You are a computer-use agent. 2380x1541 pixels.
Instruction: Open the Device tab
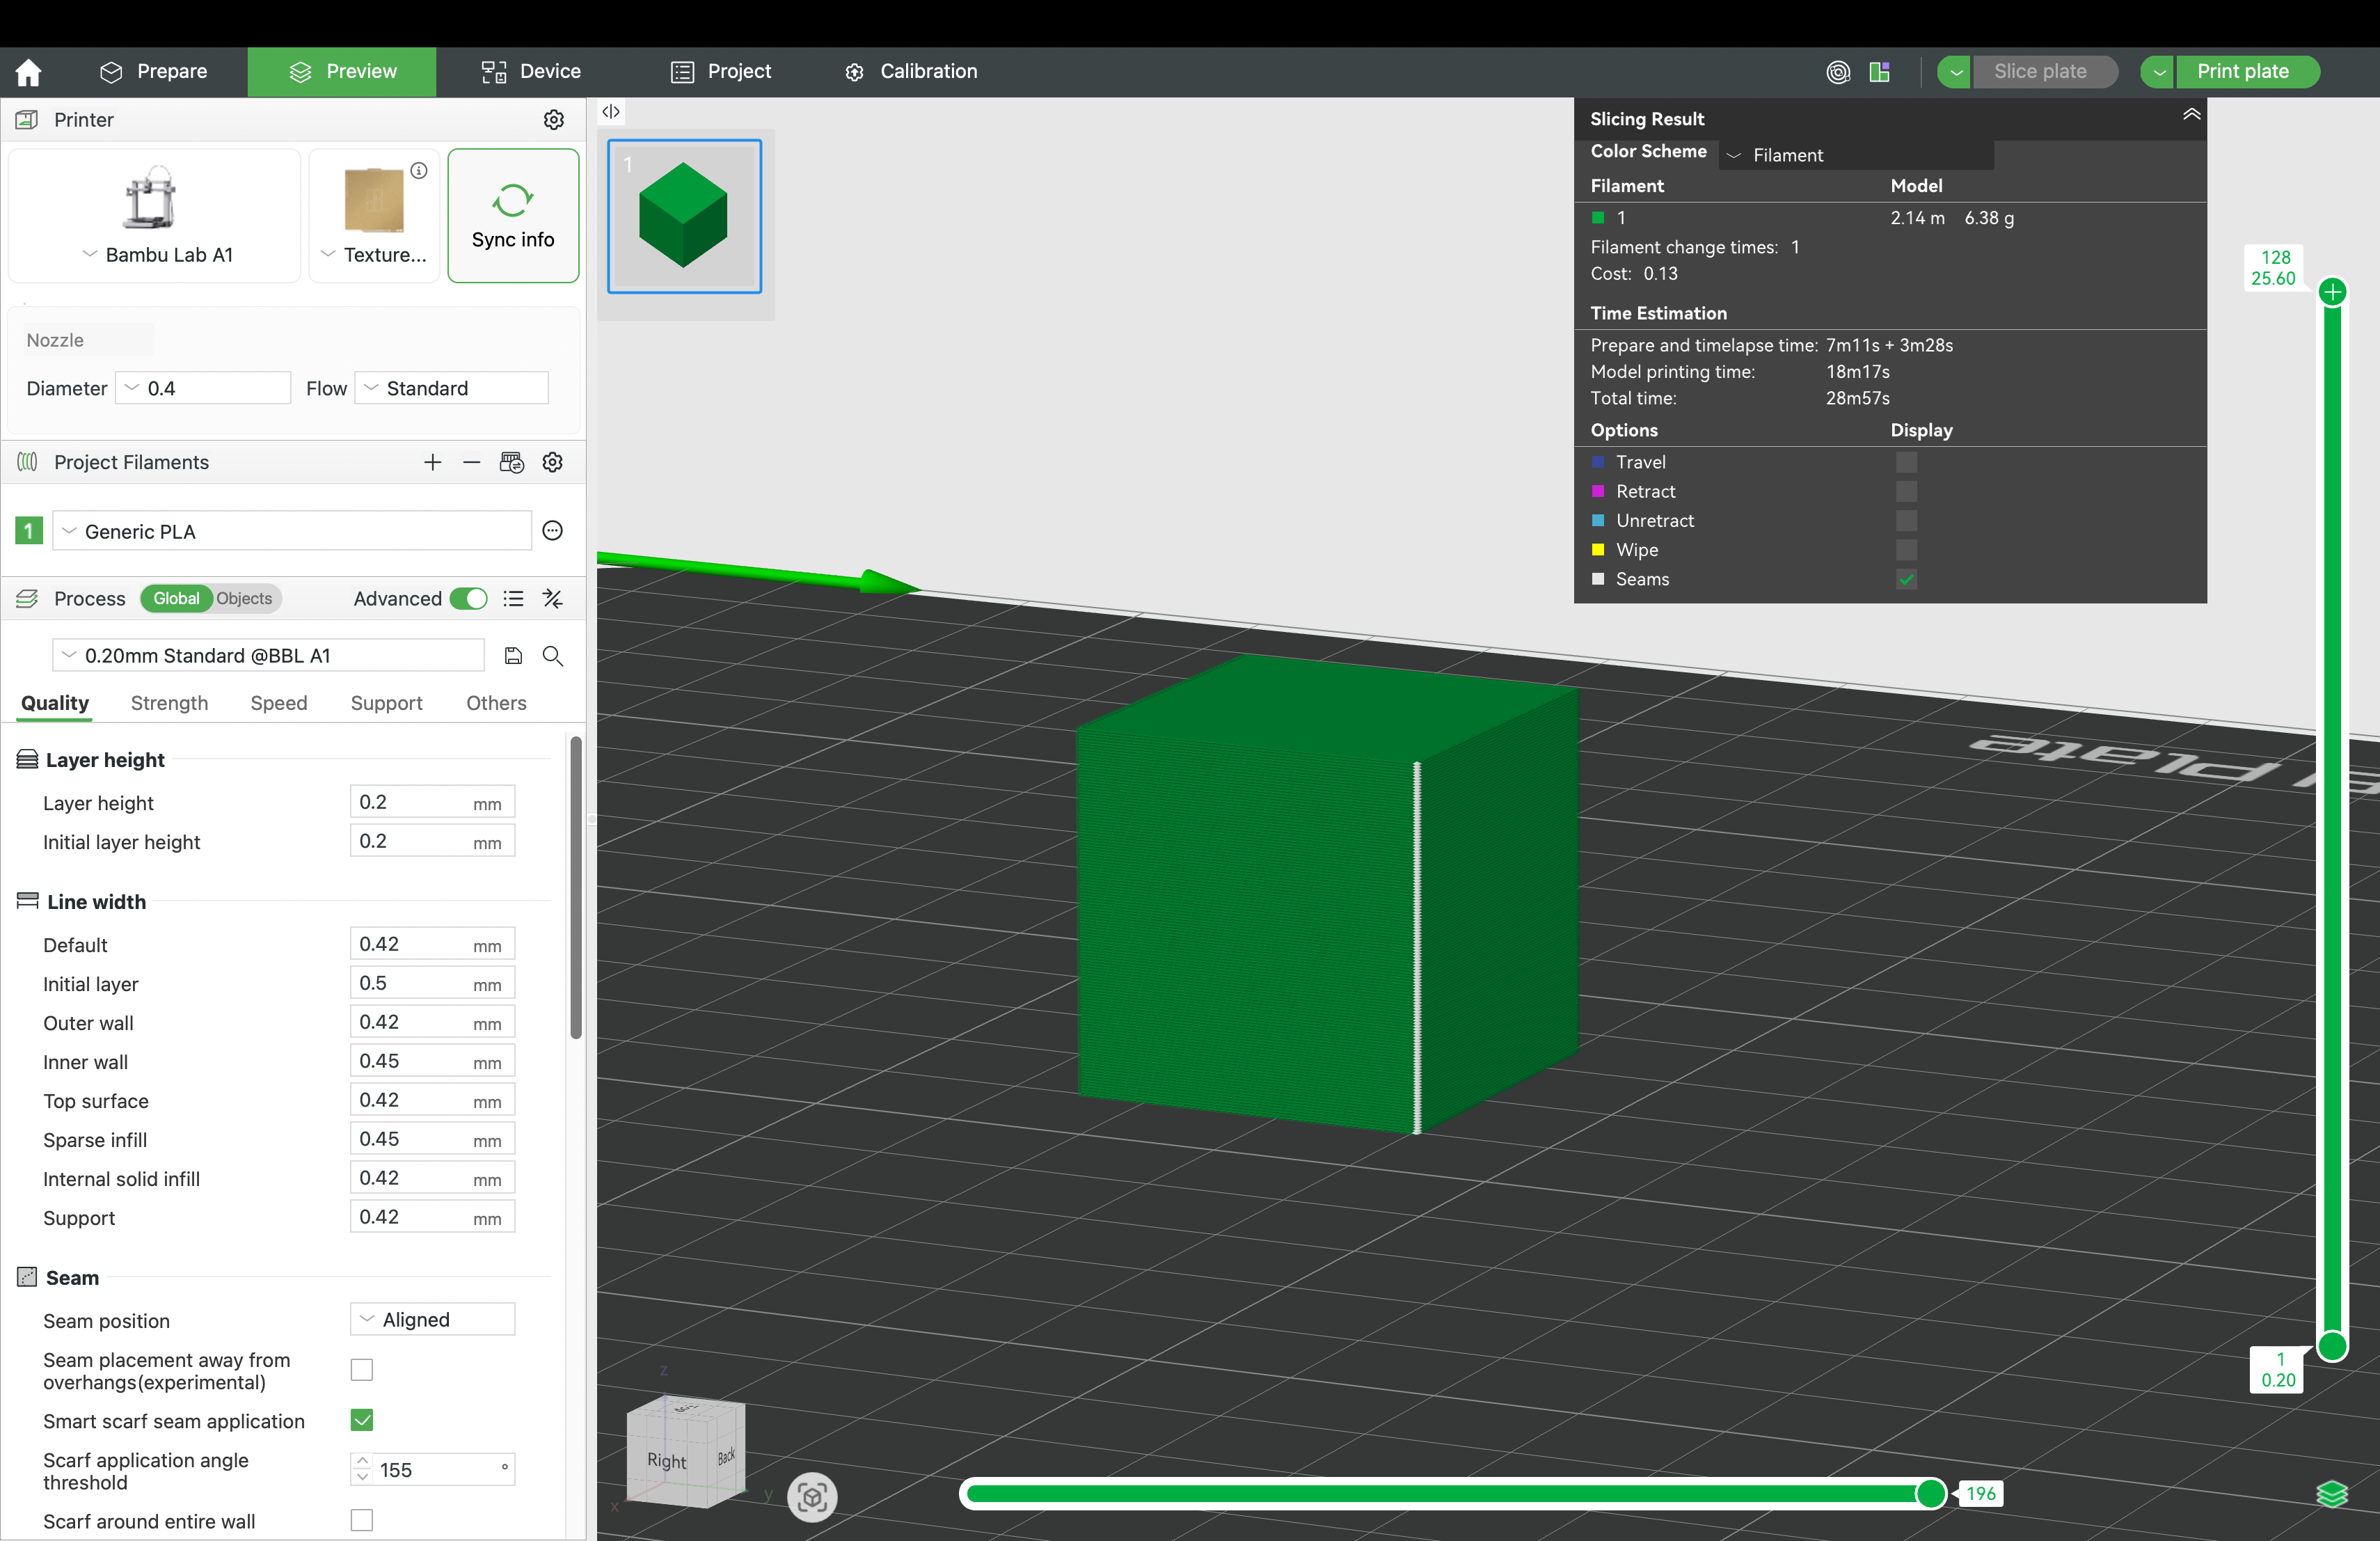(531, 72)
